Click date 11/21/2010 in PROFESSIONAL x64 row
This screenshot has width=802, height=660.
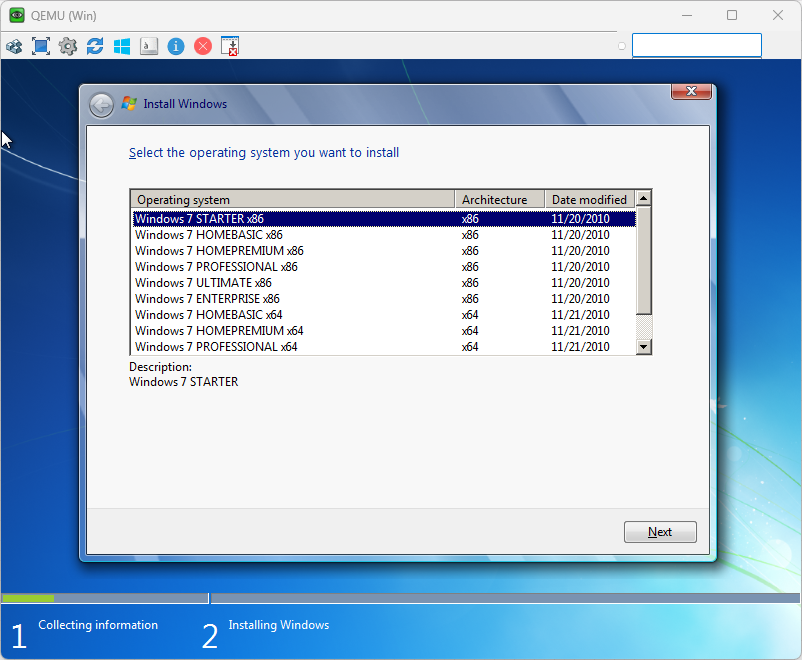point(580,346)
